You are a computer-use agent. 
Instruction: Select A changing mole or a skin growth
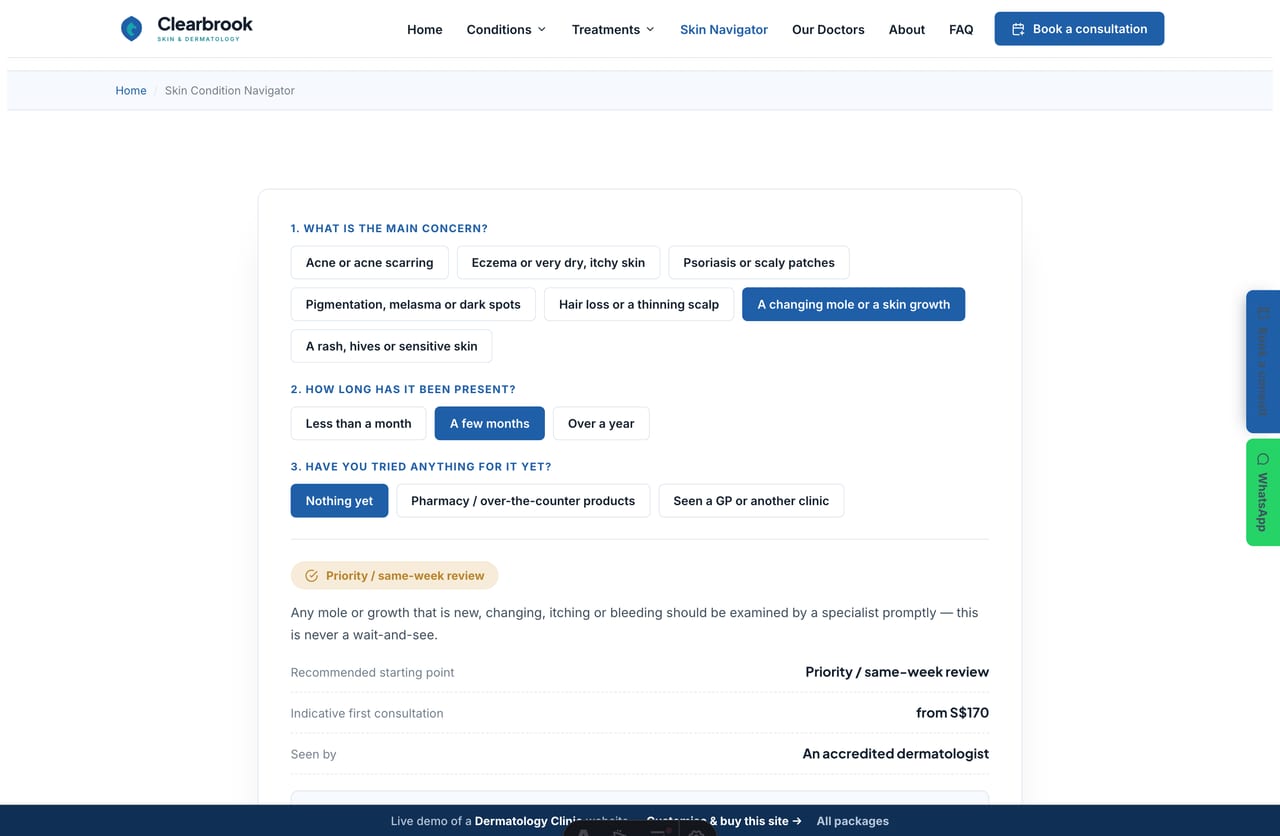[854, 304]
